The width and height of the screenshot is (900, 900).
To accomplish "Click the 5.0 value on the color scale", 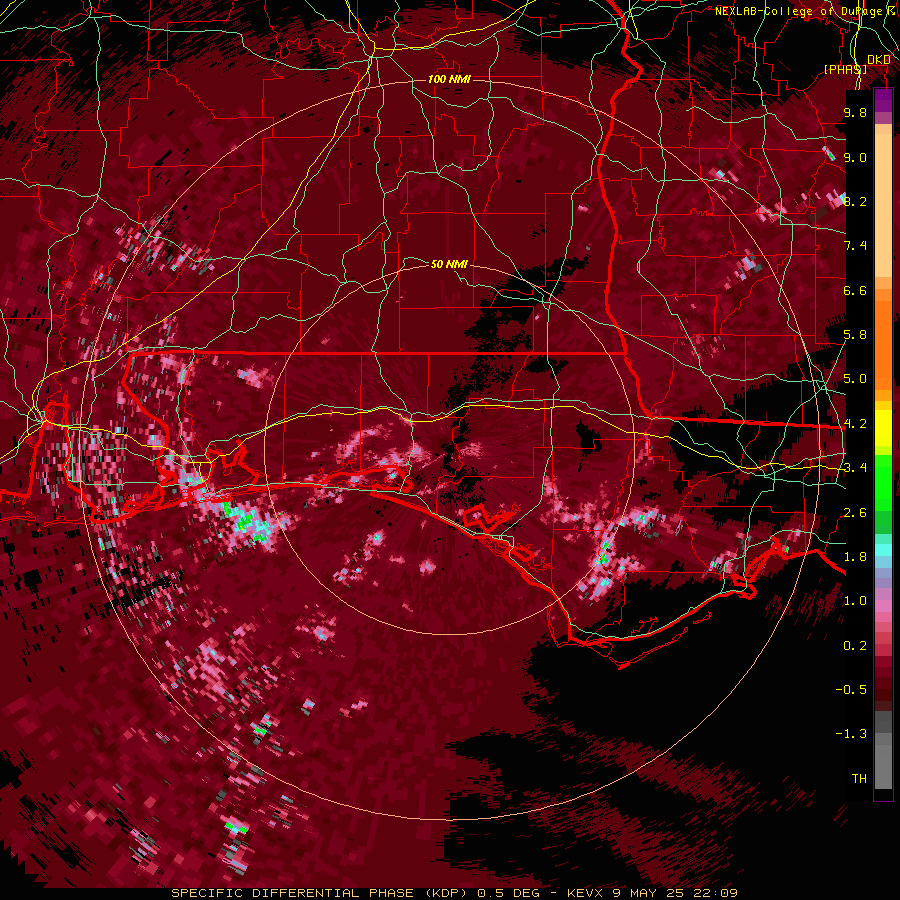I will click(x=855, y=379).
